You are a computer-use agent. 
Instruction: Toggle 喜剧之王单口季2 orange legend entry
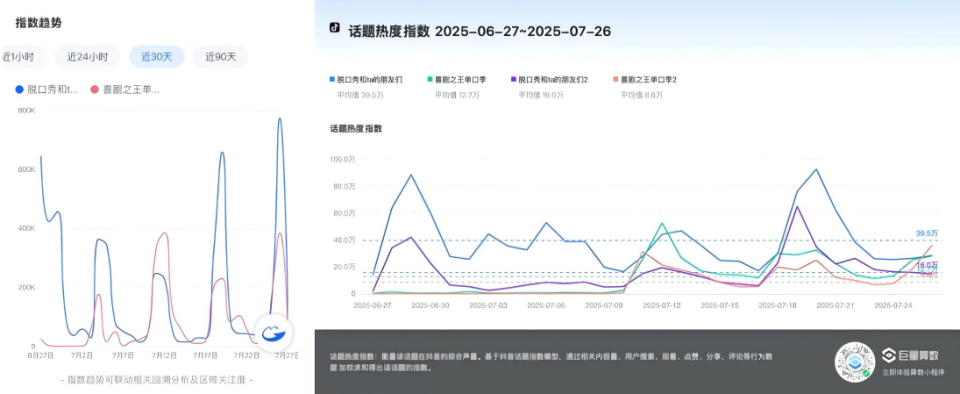(645, 80)
